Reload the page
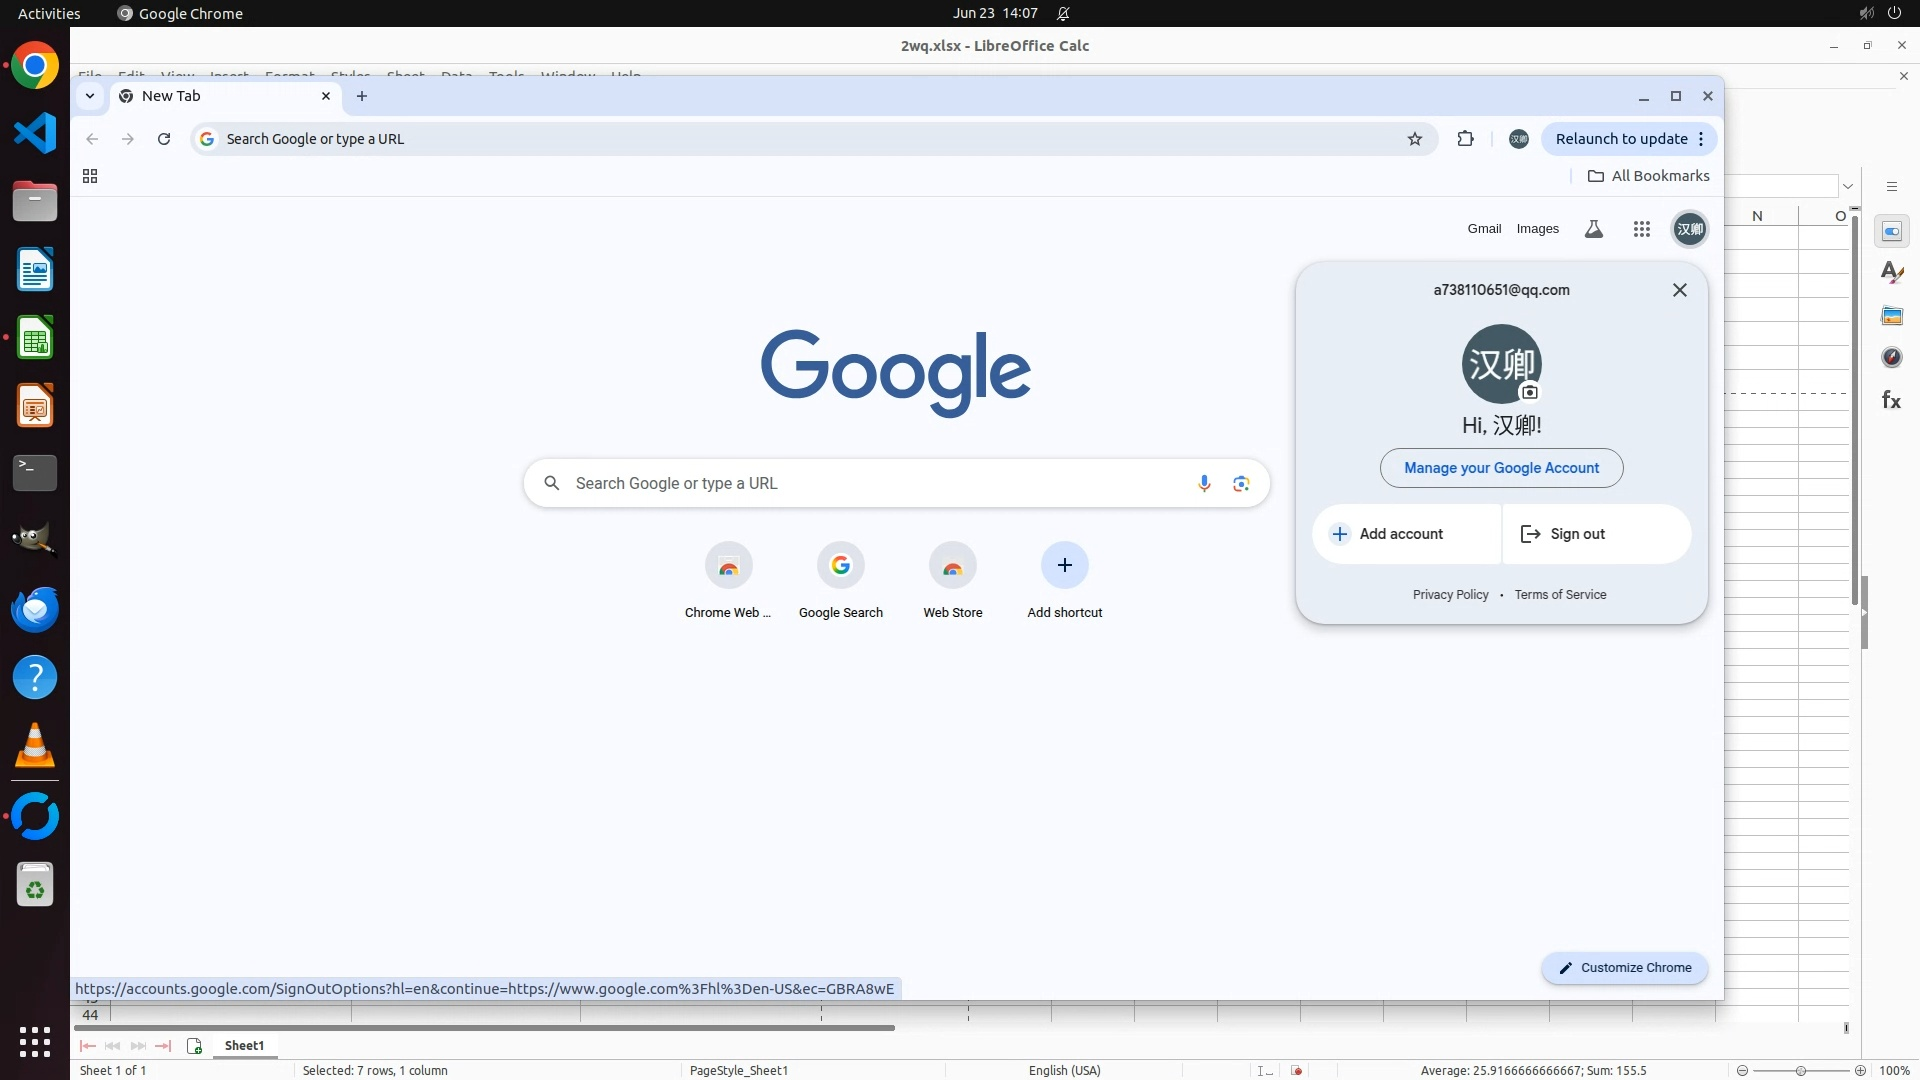The height and width of the screenshot is (1080, 1920). point(164,139)
